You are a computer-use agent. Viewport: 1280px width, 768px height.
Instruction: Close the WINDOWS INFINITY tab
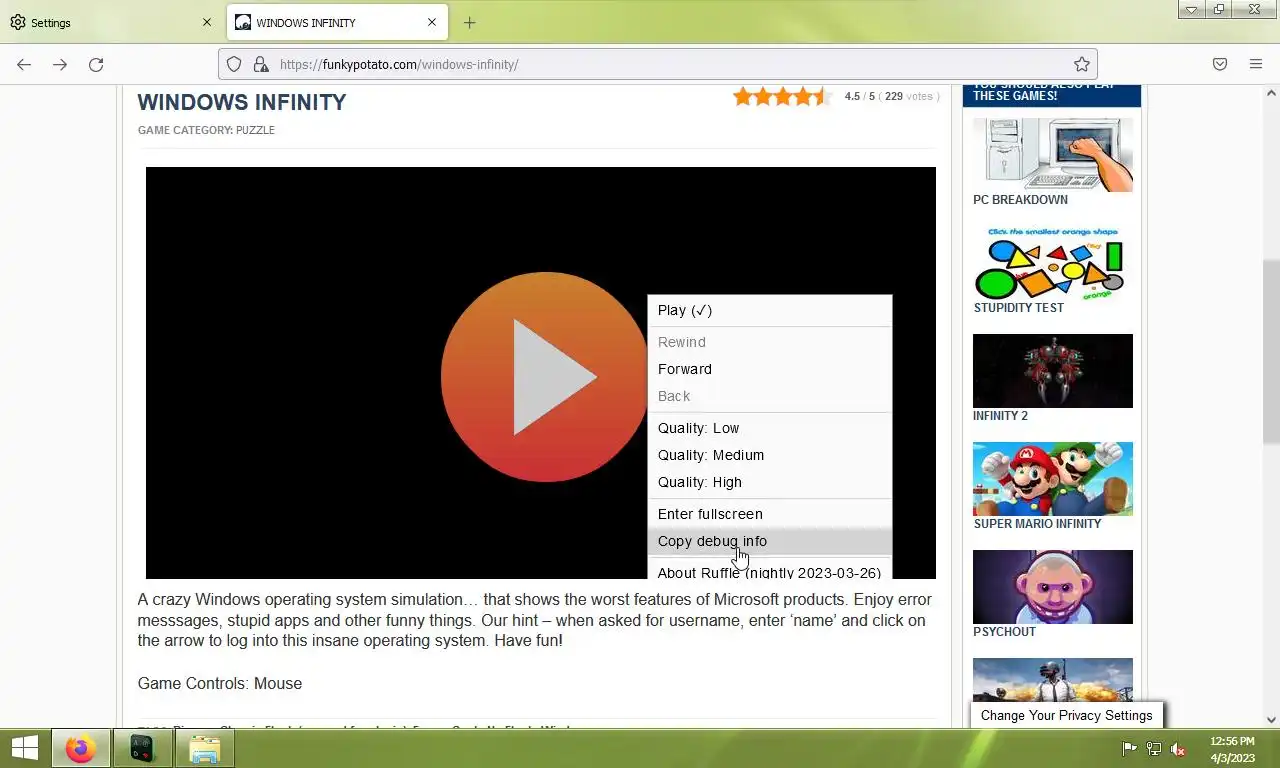tap(432, 22)
